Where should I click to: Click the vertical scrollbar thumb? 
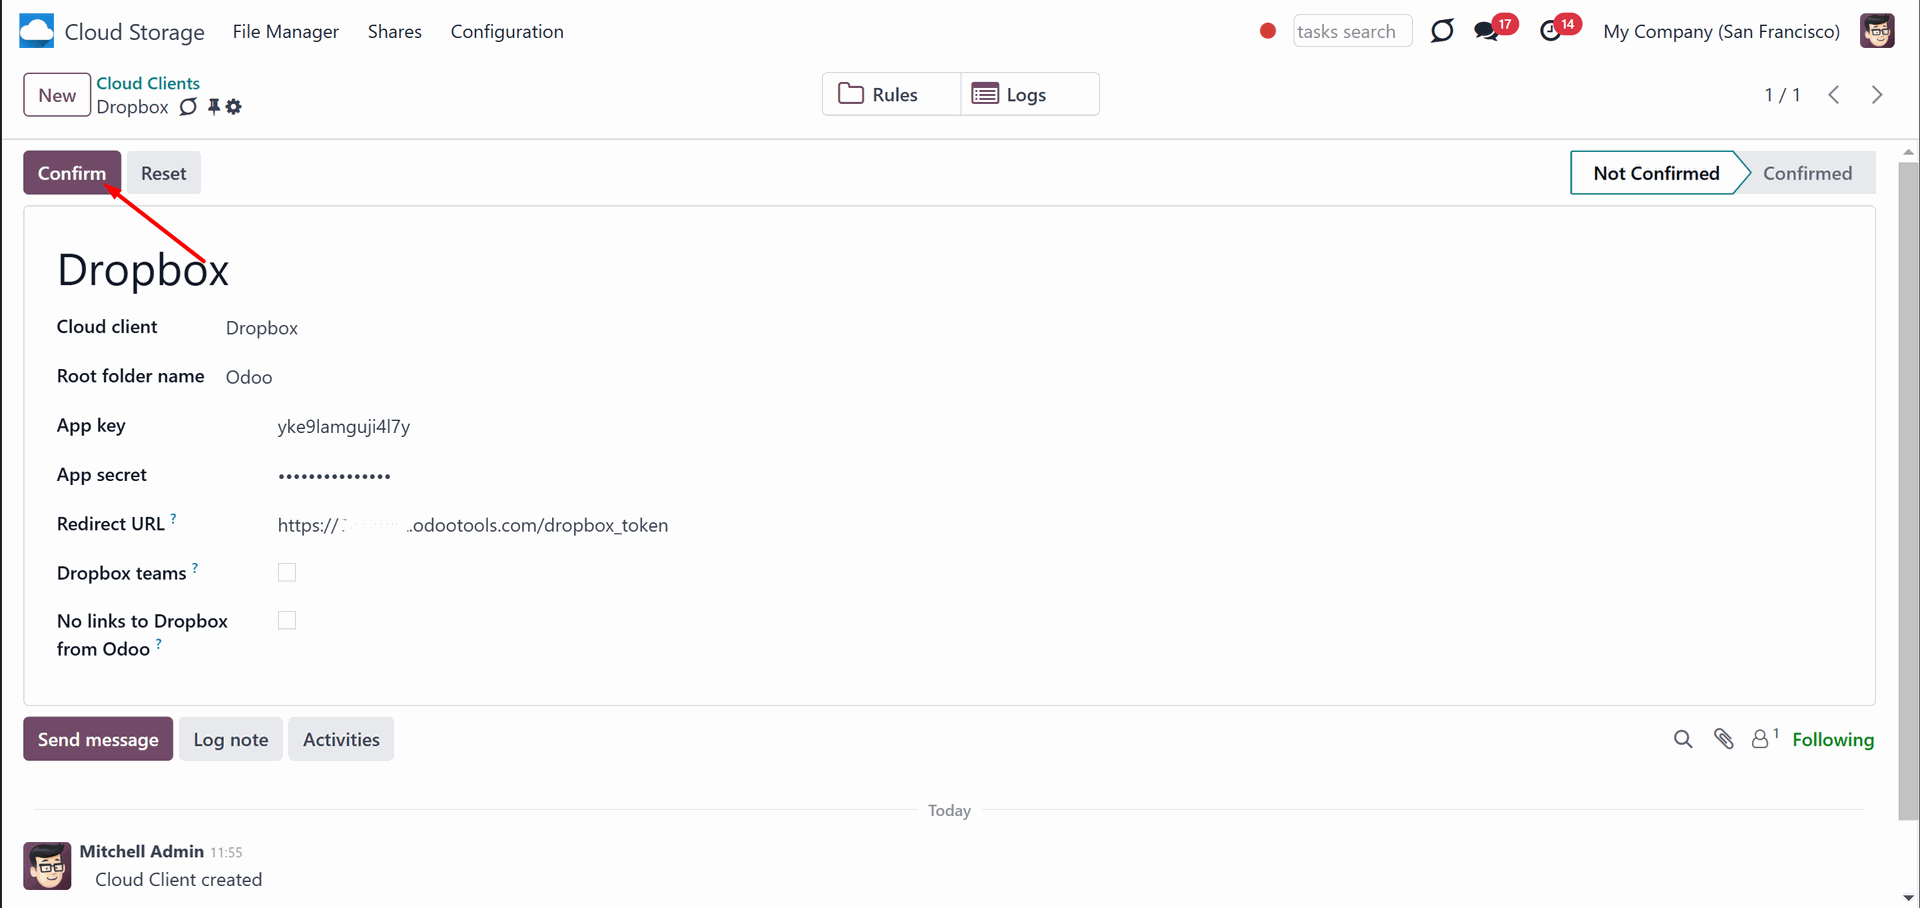[x=1908, y=490]
